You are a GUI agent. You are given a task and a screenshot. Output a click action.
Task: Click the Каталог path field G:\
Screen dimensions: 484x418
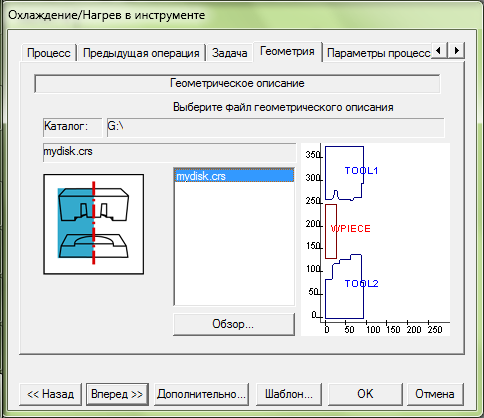pos(275,127)
